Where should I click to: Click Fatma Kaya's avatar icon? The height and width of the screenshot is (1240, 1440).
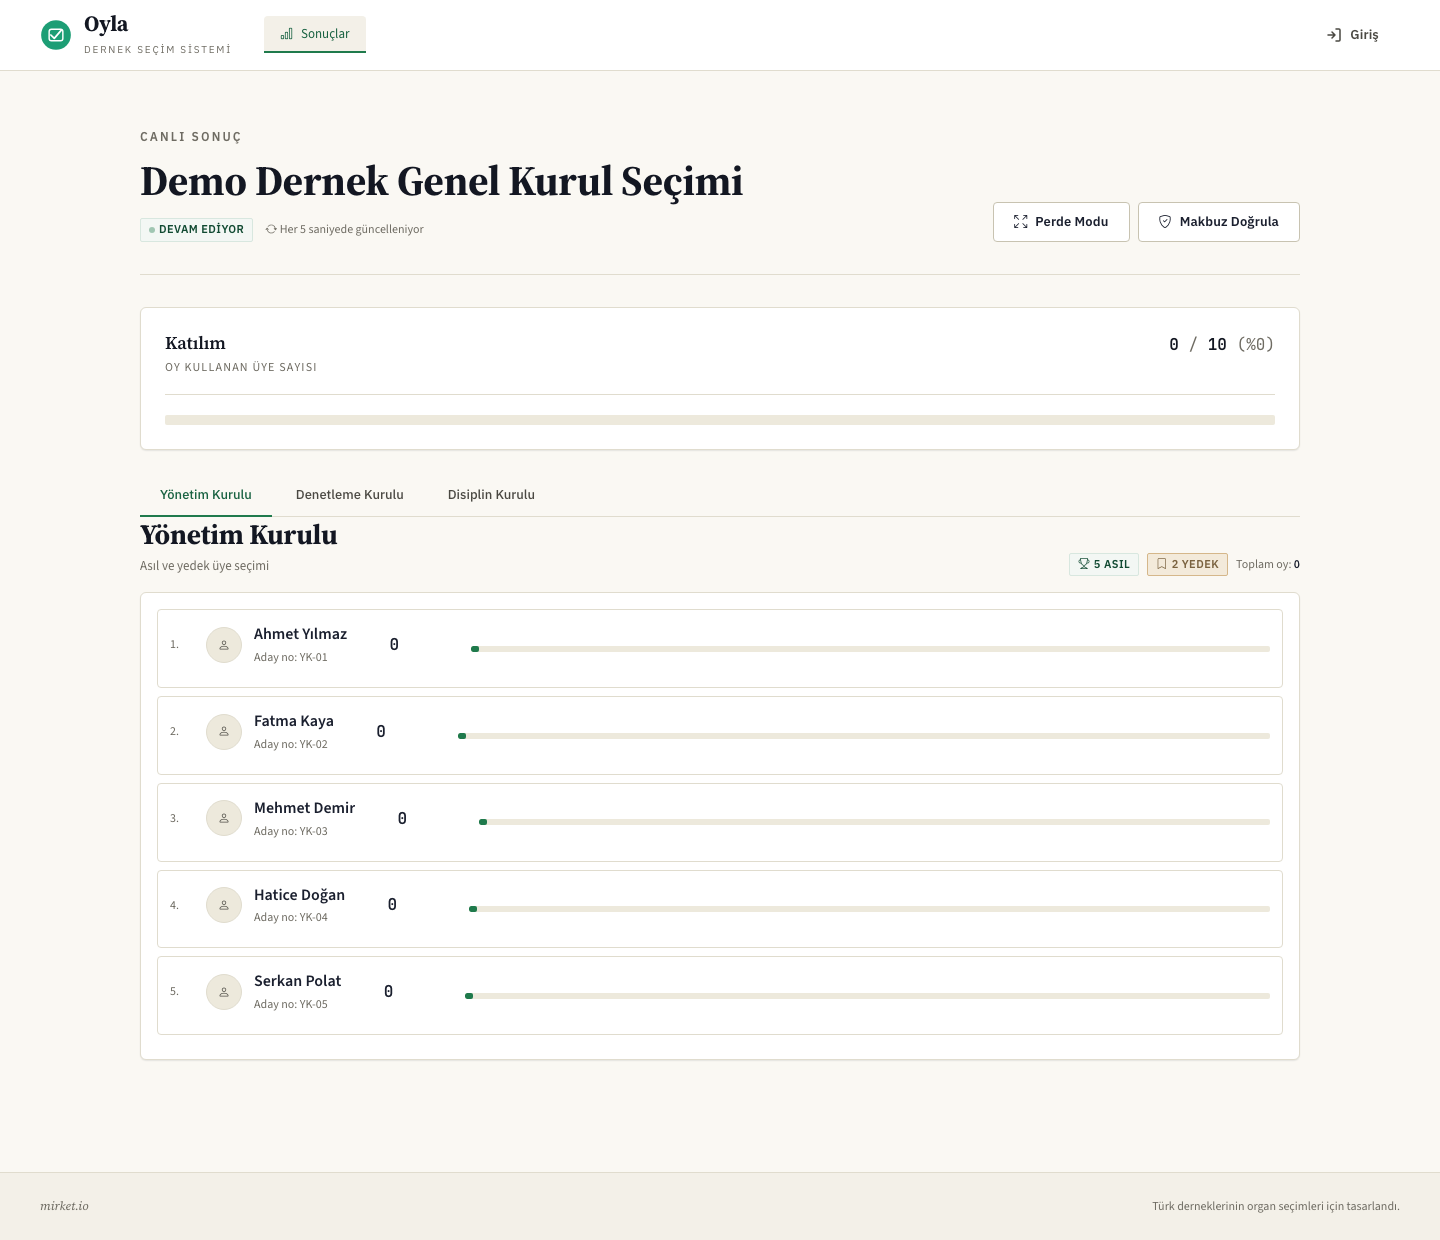click(224, 732)
